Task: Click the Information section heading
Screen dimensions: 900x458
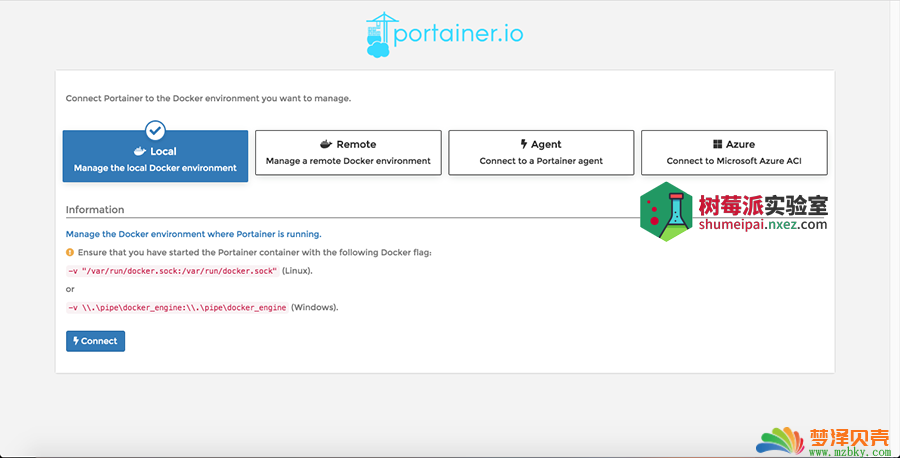Action: pyautogui.click(x=95, y=209)
